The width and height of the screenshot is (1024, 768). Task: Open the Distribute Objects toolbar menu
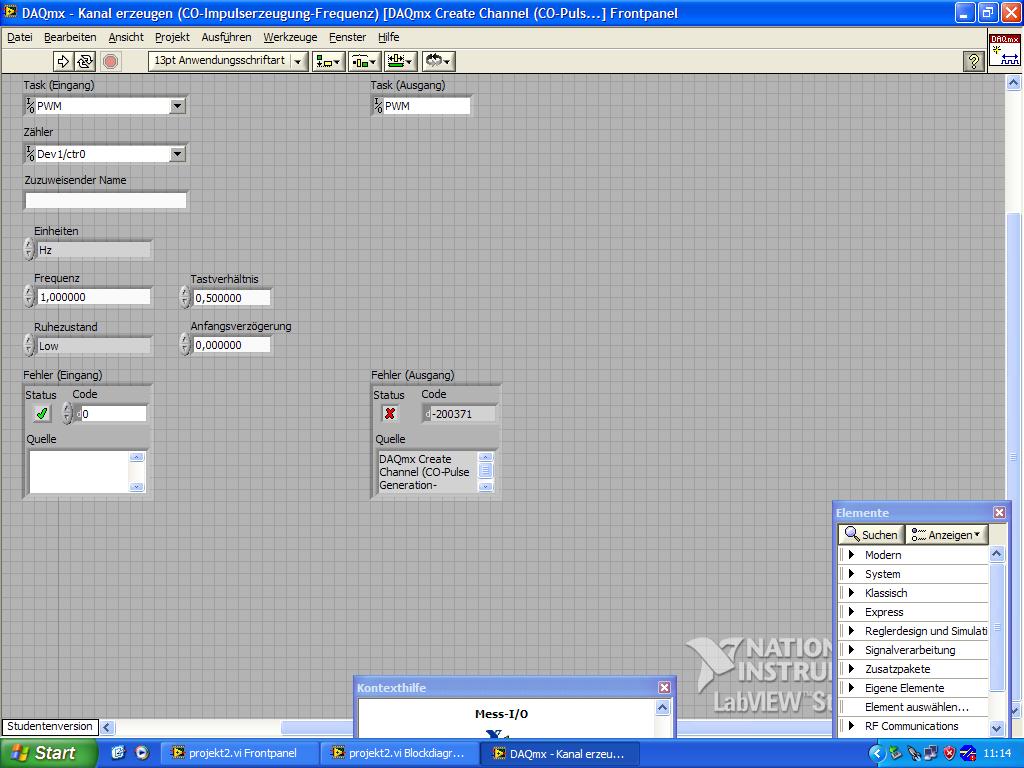[x=364, y=61]
